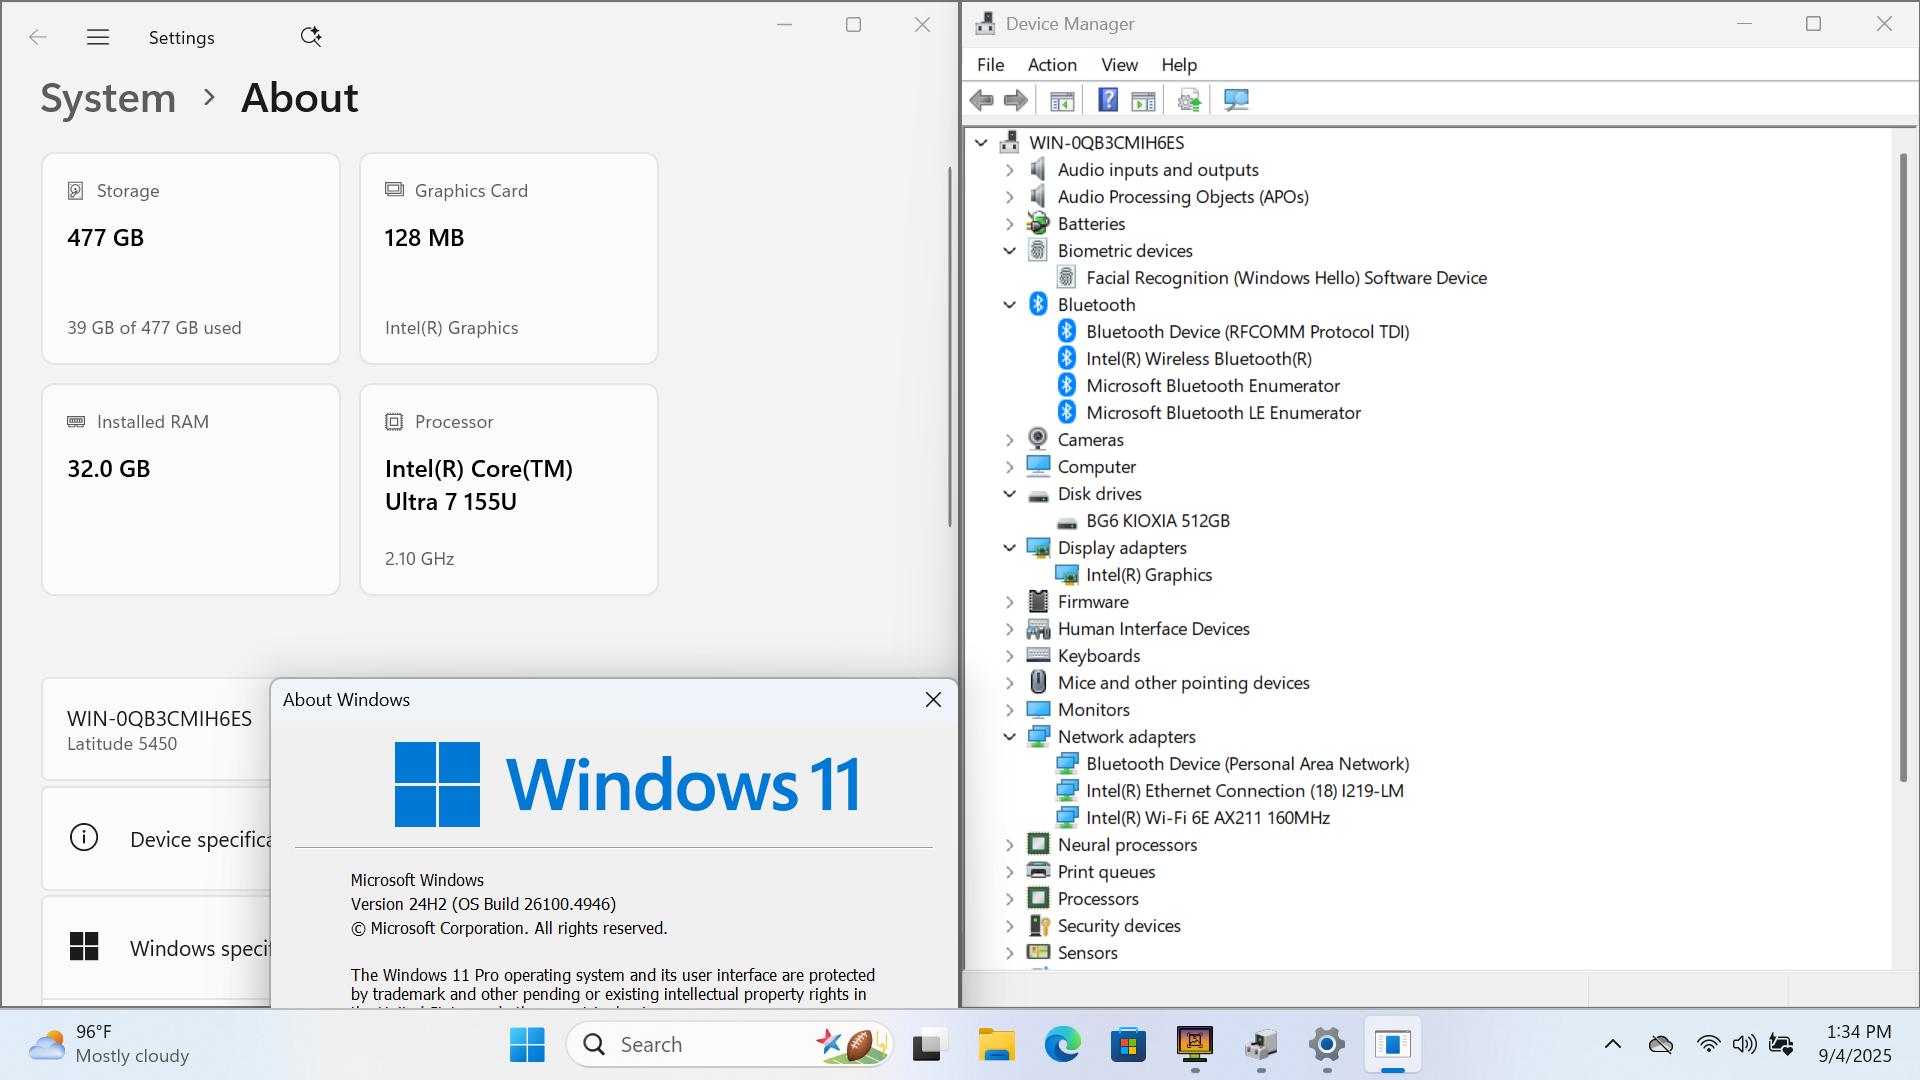Image resolution: width=1920 pixels, height=1080 pixels.
Task: Open the Help menu in Device Manager
Action: click(x=1179, y=65)
